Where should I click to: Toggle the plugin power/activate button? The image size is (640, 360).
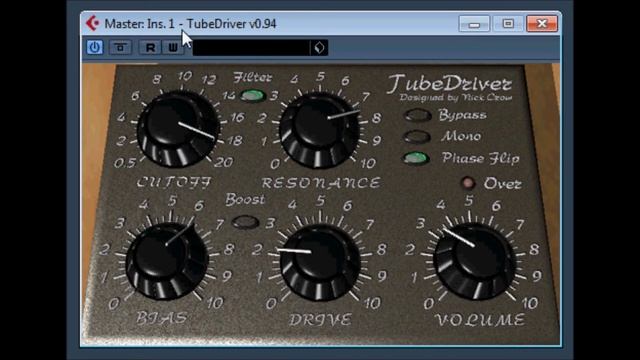pyautogui.click(x=95, y=47)
